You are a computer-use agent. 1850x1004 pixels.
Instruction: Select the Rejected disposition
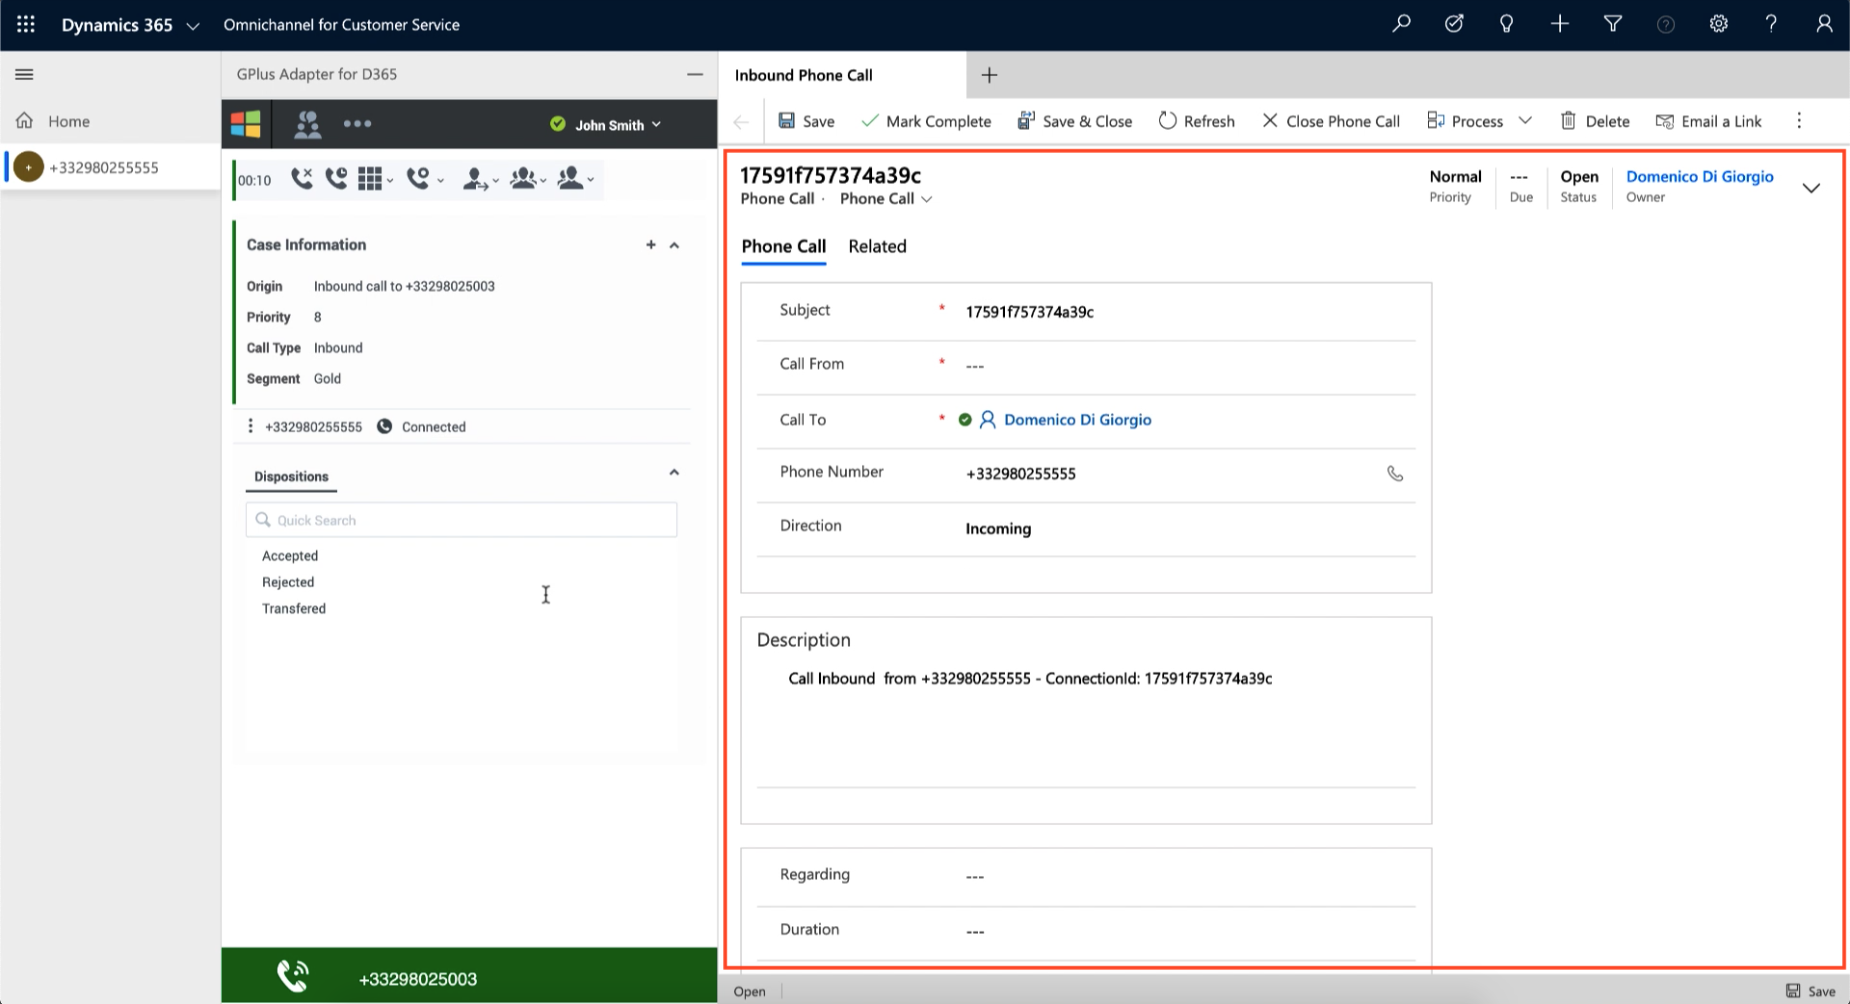point(288,582)
